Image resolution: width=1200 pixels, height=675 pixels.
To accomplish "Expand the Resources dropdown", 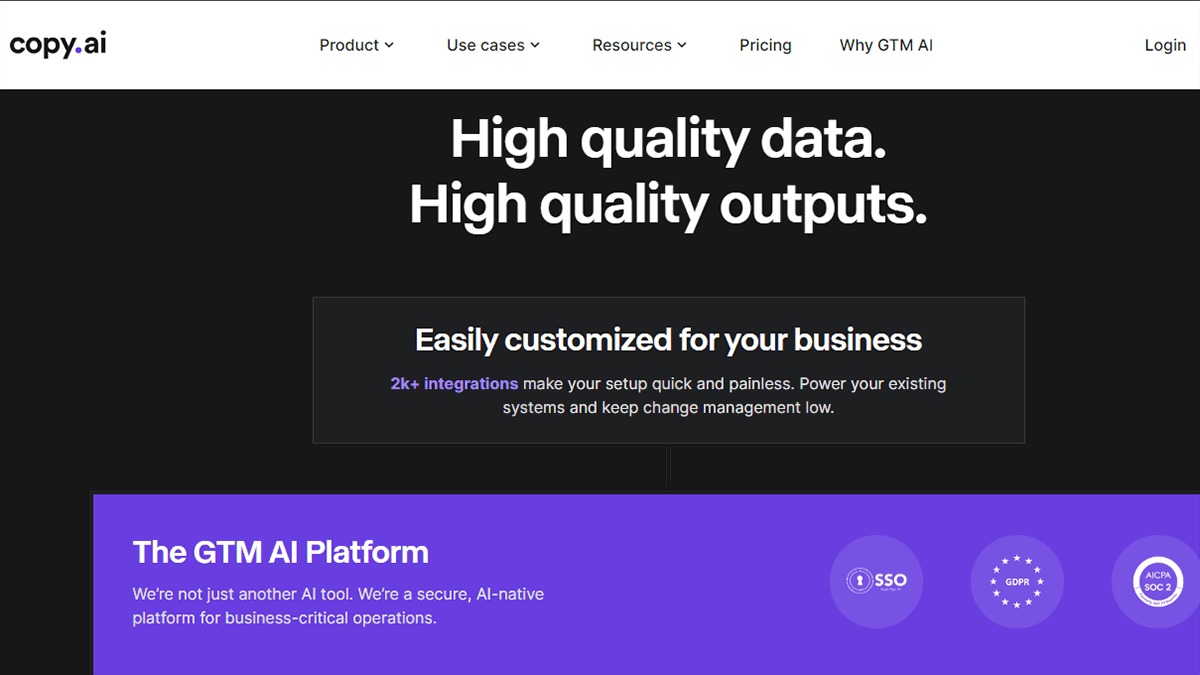I will pos(631,45).
